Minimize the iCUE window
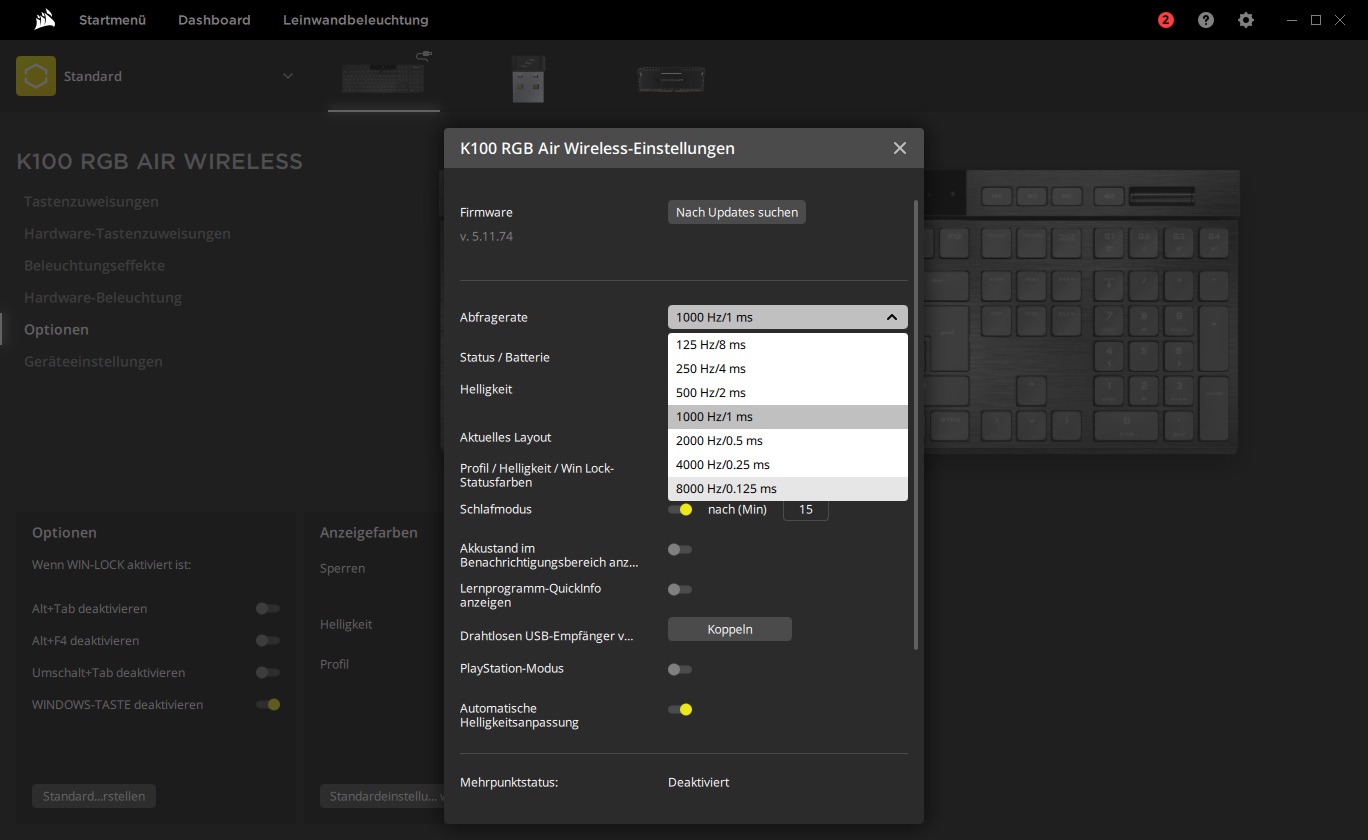The image size is (1368, 840). [x=1290, y=20]
